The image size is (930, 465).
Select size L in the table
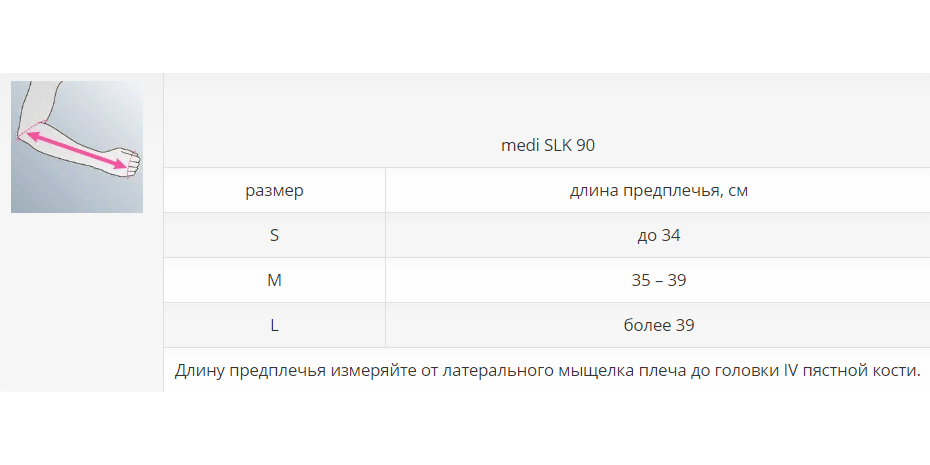tap(274, 325)
